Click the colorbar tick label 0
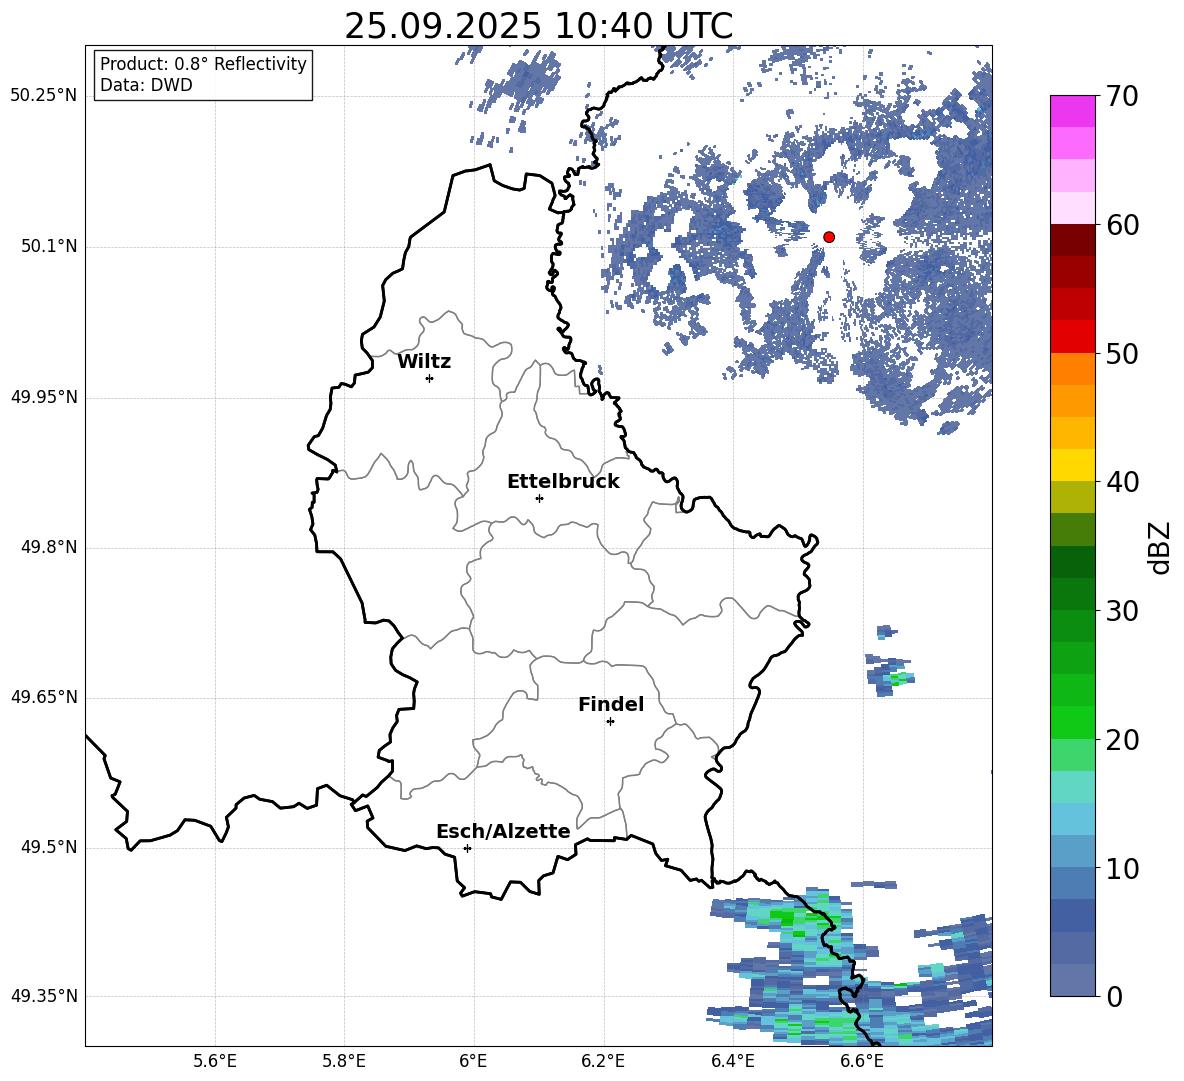Image resolution: width=1184 pixels, height=1081 pixels. (1114, 997)
